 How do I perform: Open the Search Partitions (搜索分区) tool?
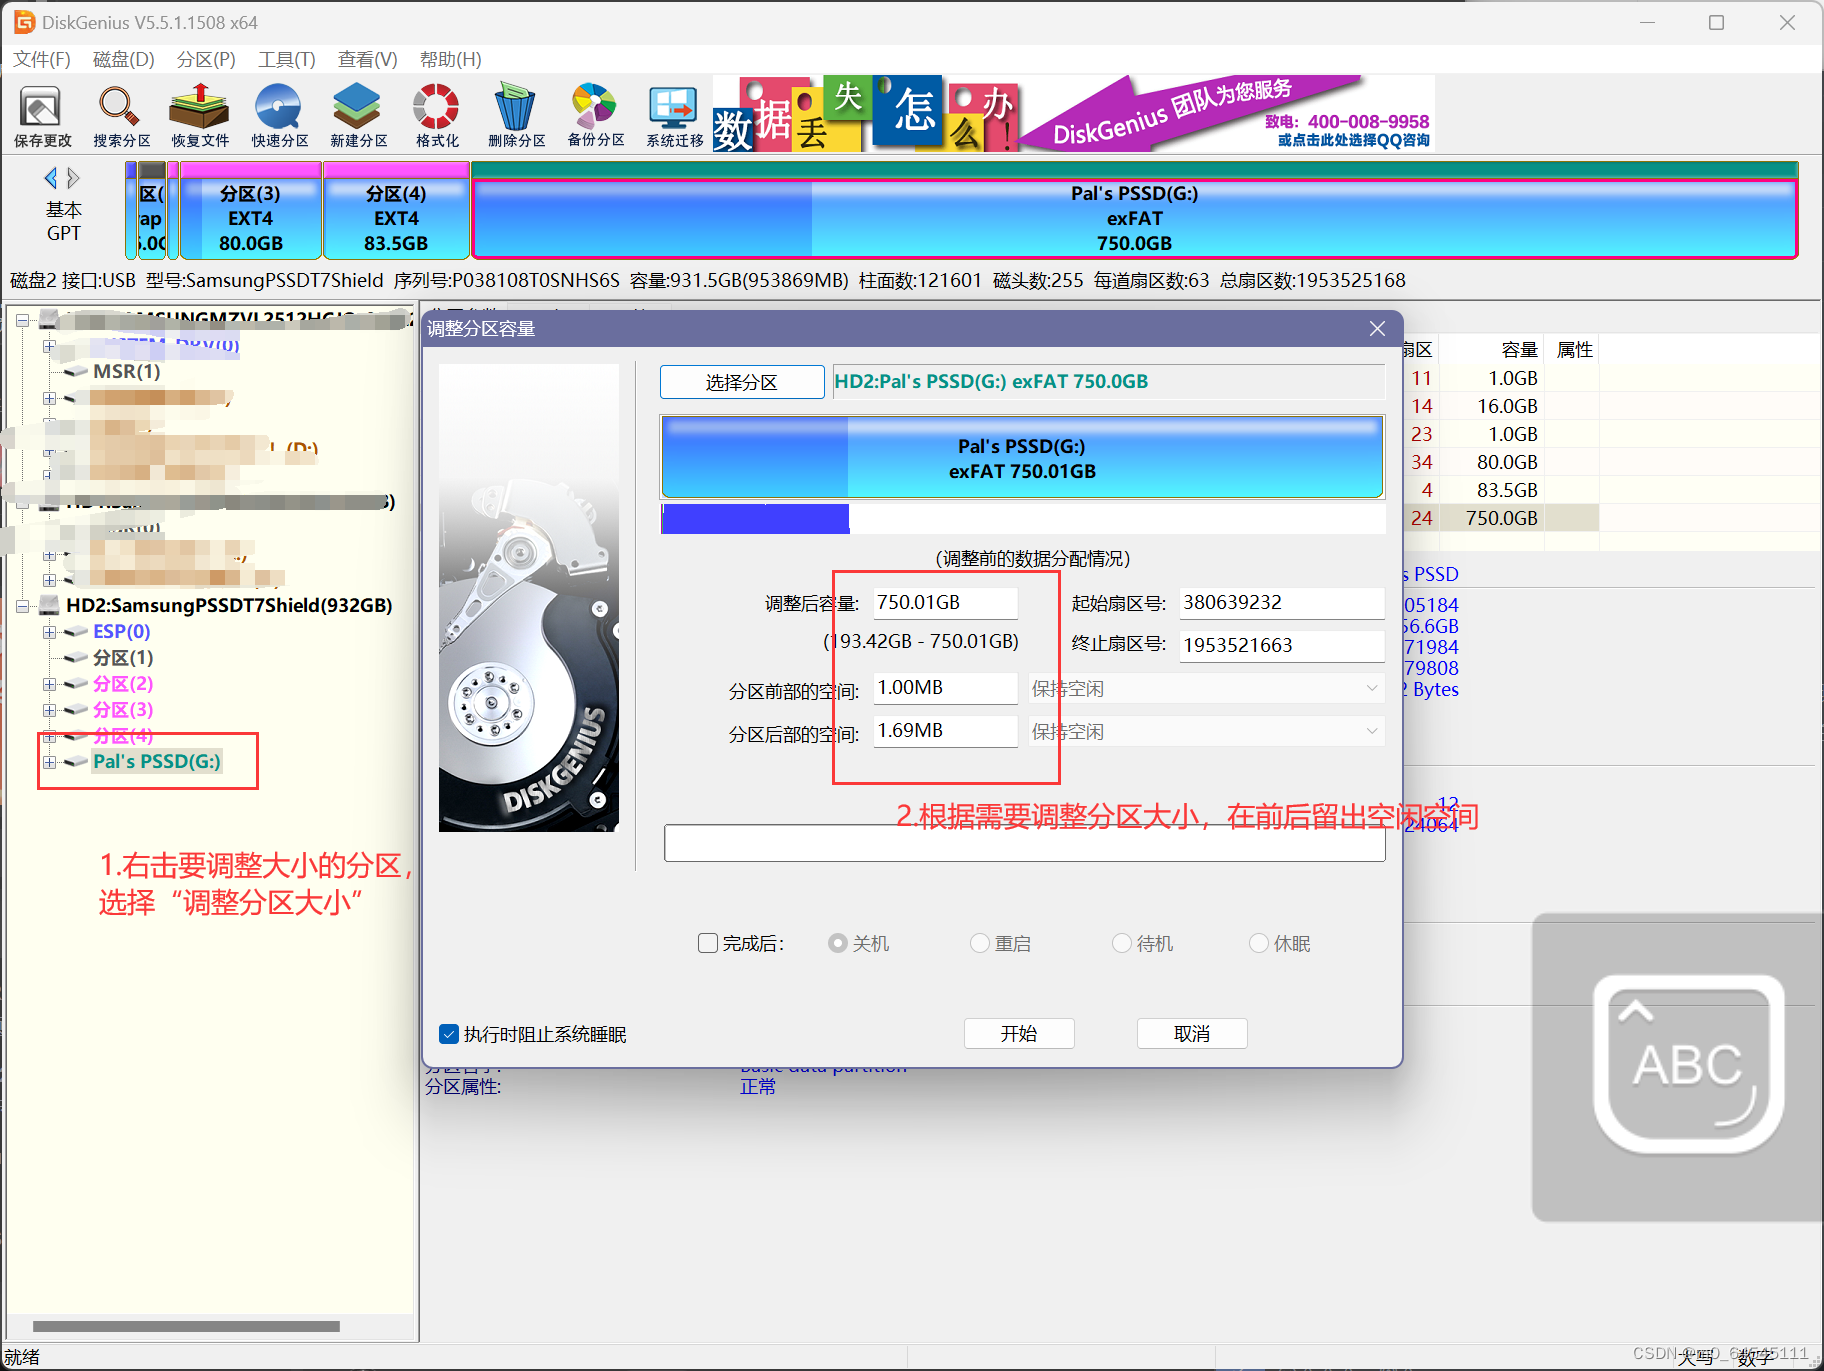coord(121,116)
